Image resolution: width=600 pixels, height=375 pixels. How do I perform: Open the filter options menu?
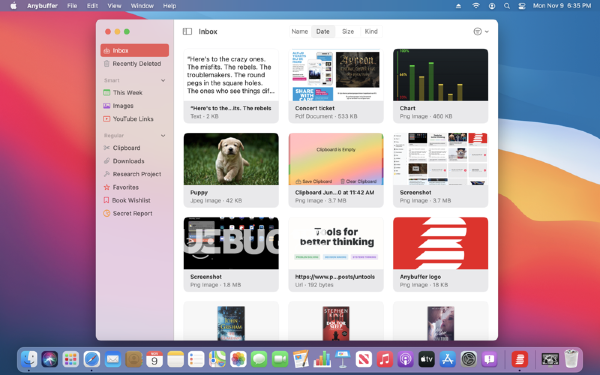[x=481, y=31]
